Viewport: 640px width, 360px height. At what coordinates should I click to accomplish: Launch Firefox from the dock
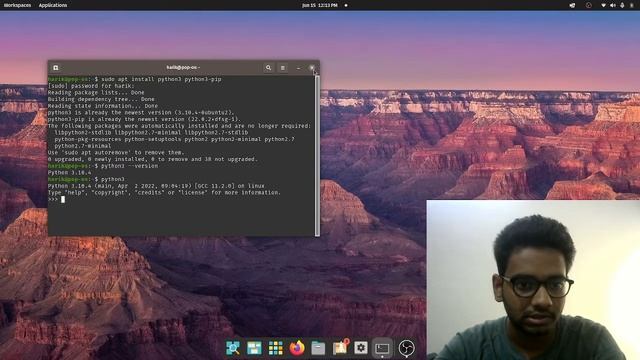point(297,348)
